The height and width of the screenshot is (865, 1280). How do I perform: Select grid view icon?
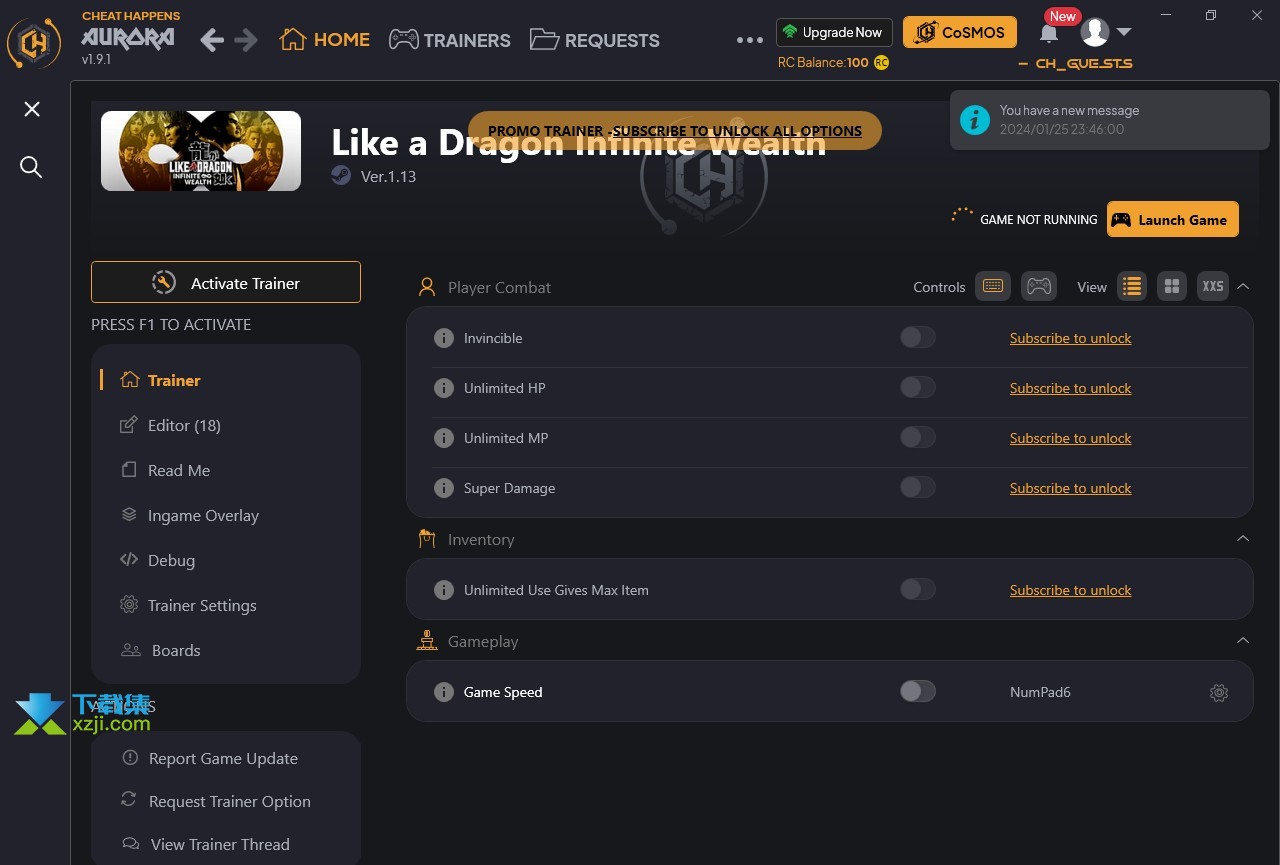1172,287
